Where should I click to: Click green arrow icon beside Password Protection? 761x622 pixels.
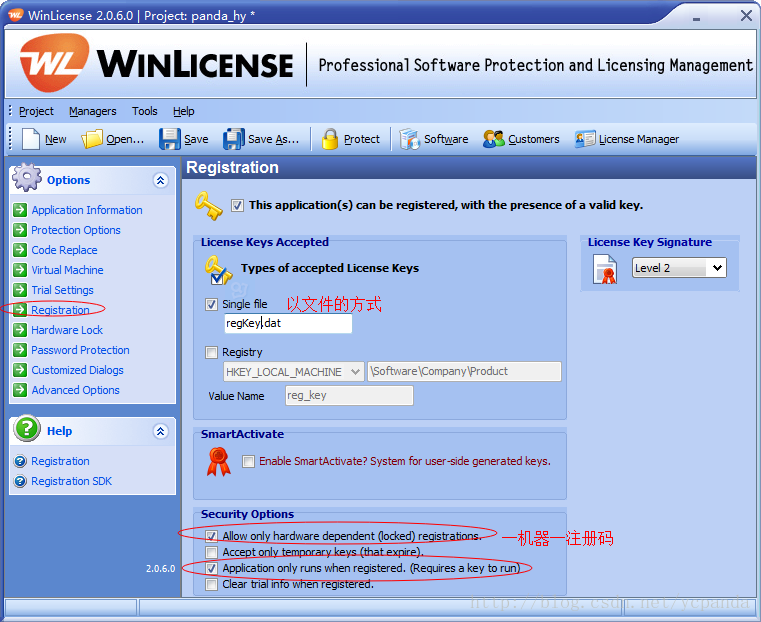tap(20, 350)
